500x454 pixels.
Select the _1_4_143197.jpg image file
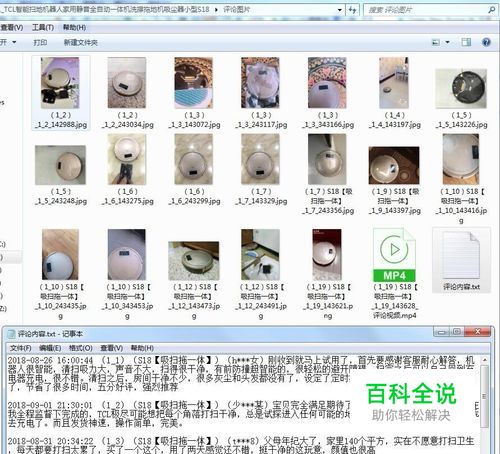394,83
